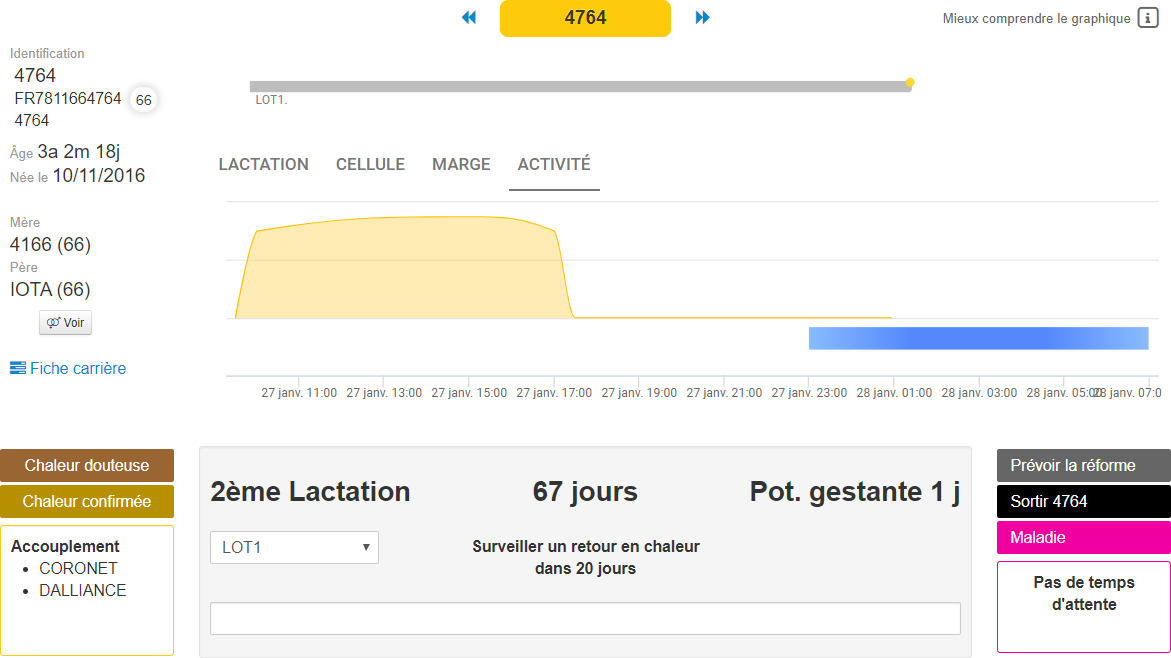The height and width of the screenshot is (658, 1171).
Task: Click '2ème Lactation' heading
Action: coord(310,491)
